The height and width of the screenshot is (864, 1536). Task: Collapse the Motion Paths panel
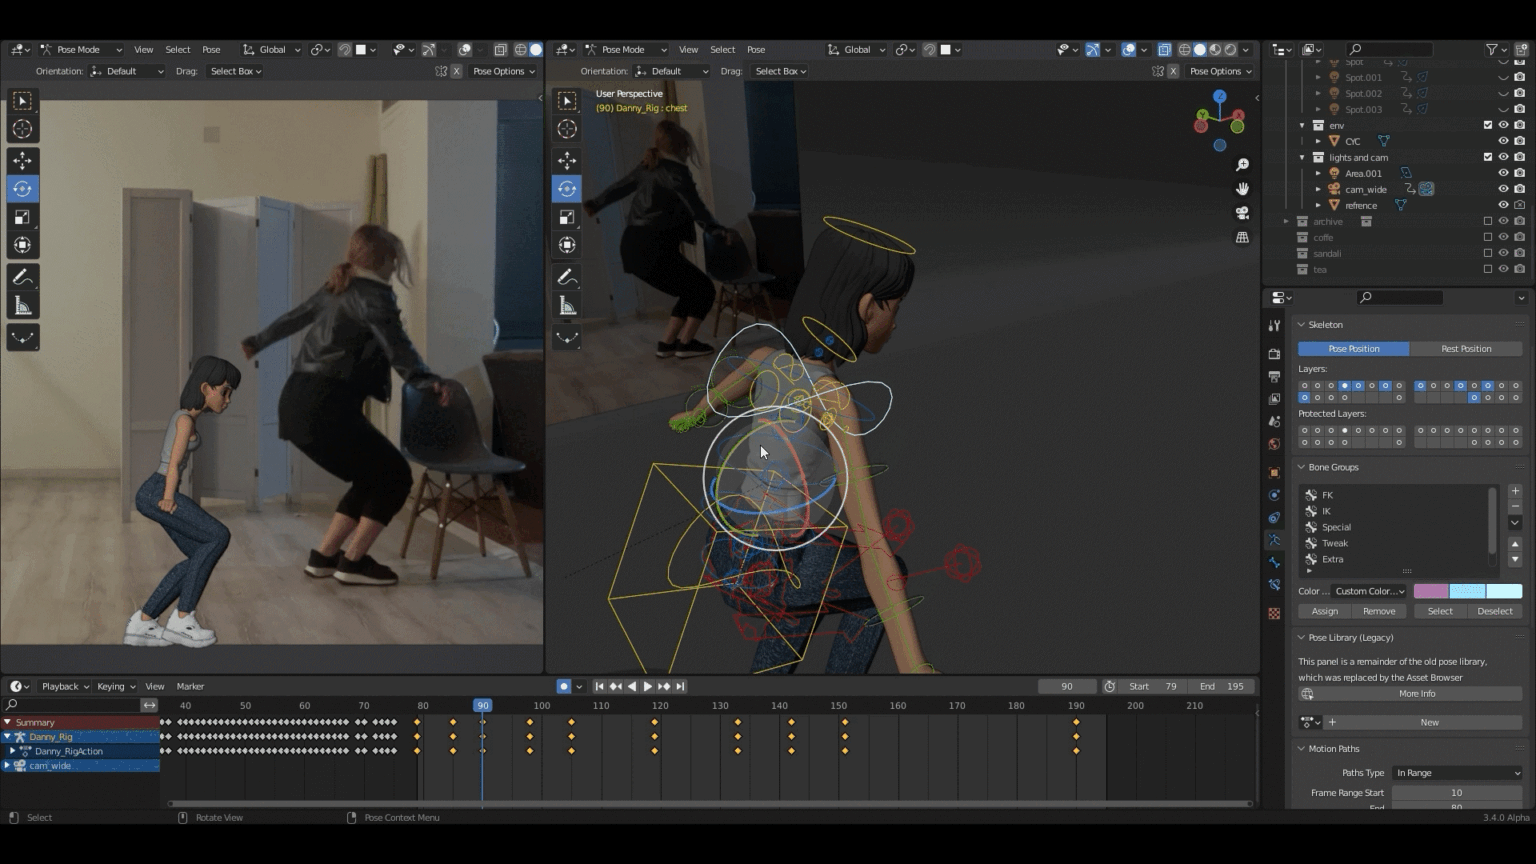click(1301, 749)
